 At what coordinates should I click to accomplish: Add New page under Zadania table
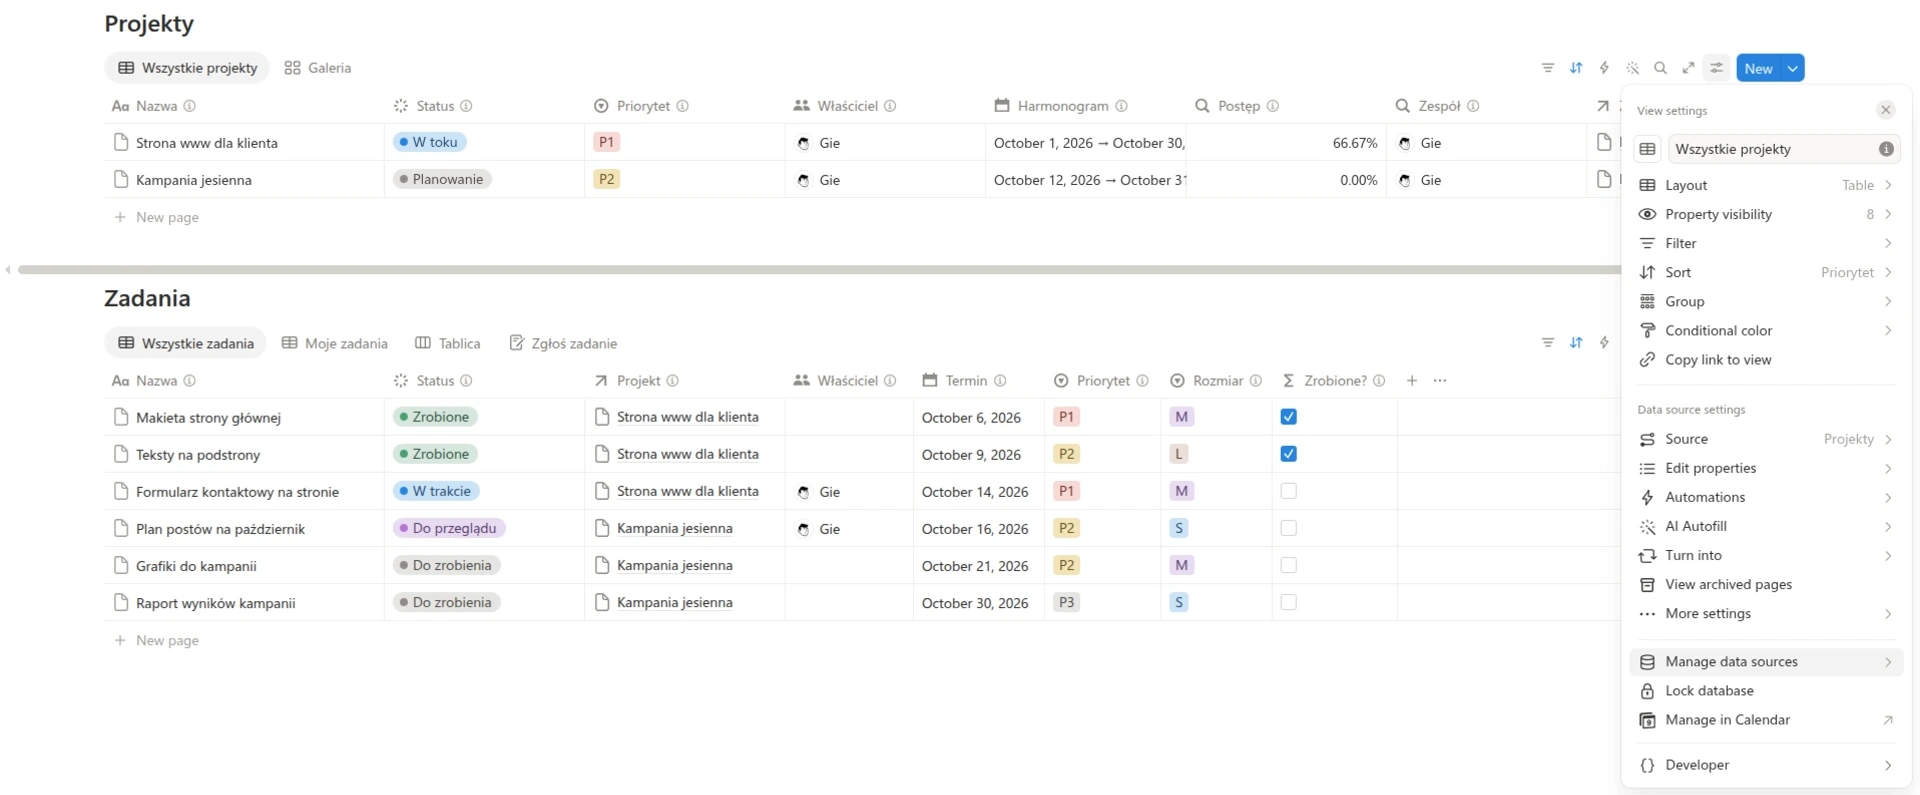coord(157,640)
